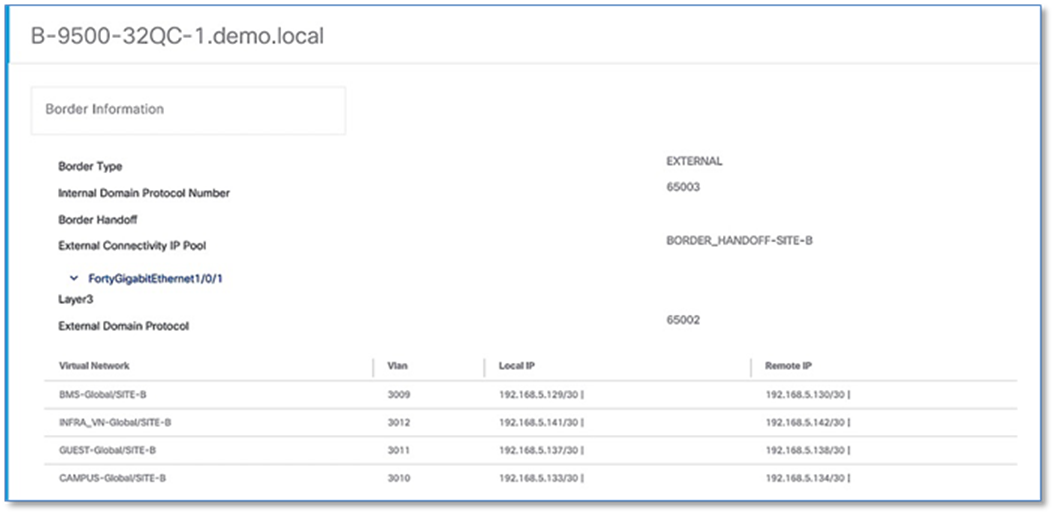Viewport: 1055px width, 515px height.
Task: Click the Border Type label
Action: point(90,167)
